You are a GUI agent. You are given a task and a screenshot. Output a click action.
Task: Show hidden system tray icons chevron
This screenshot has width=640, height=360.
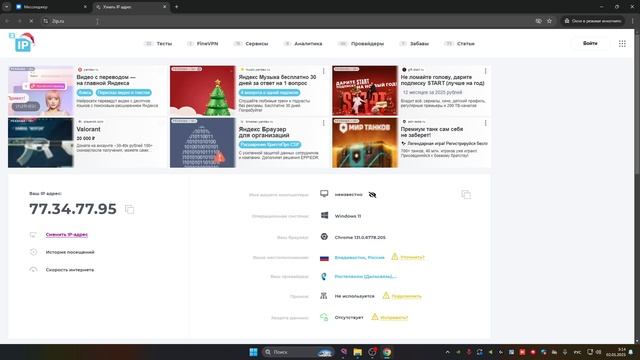(448, 352)
